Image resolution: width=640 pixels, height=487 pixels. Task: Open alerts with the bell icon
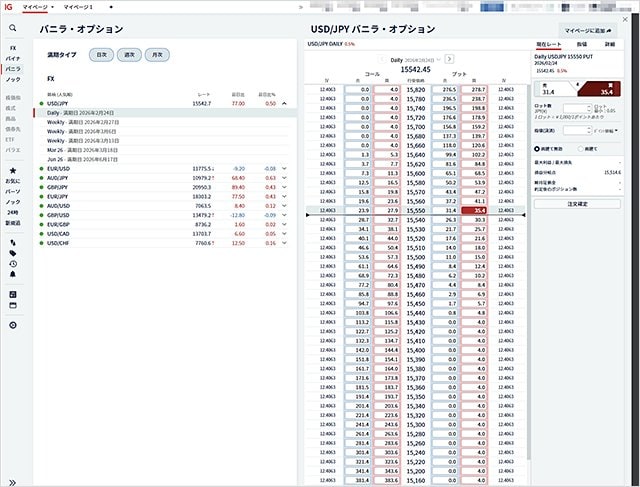coord(13,274)
